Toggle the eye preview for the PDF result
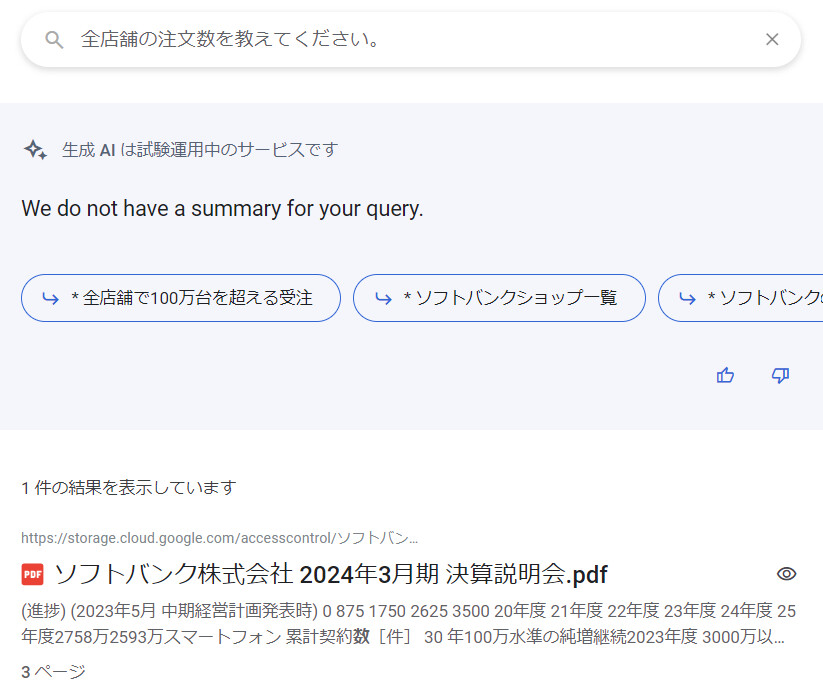This screenshot has width=823, height=694. click(787, 573)
